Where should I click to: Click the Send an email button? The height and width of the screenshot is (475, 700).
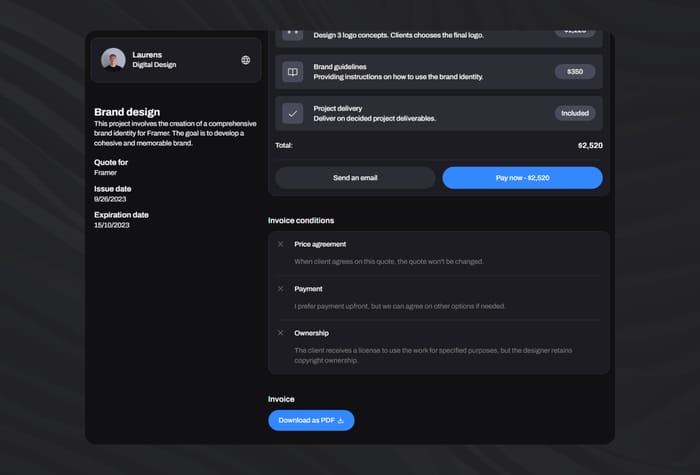click(355, 178)
